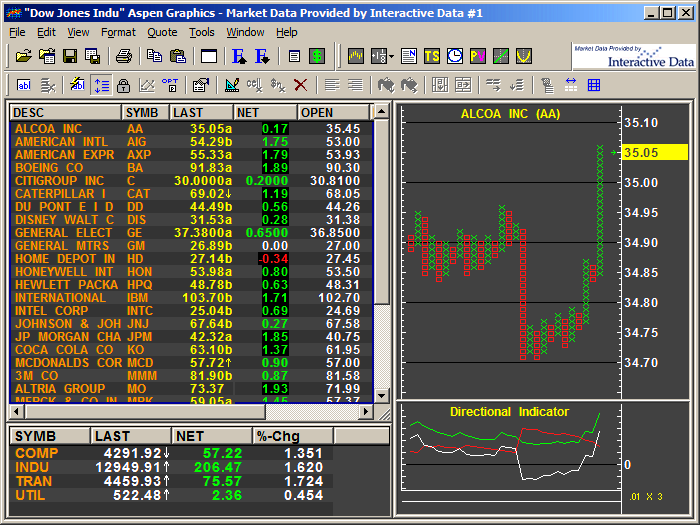Click the upper quote list LAST column header
This screenshot has height=525, width=700.
(201, 112)
